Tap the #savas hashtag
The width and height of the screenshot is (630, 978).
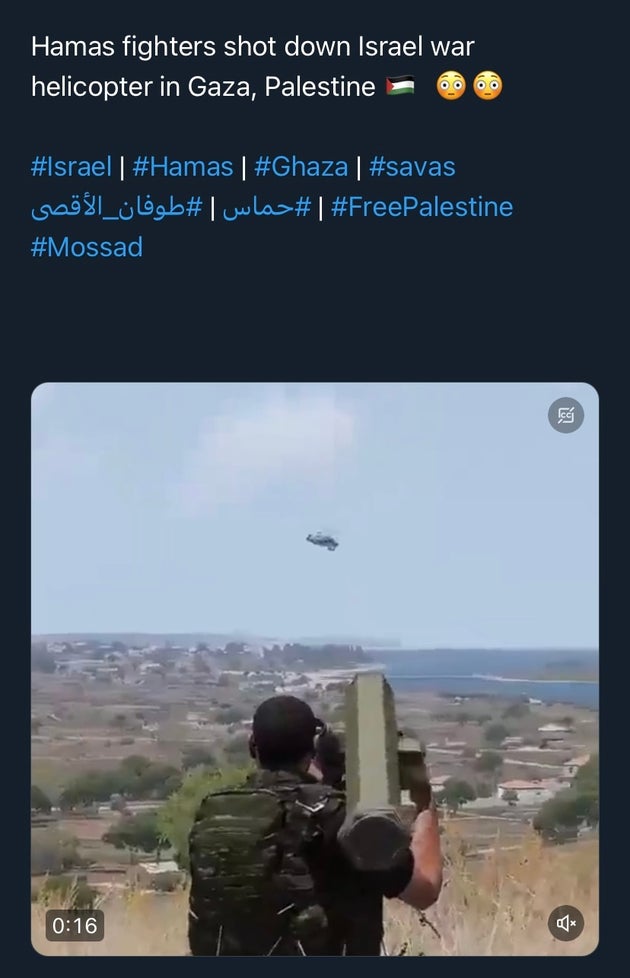[412, 166]
